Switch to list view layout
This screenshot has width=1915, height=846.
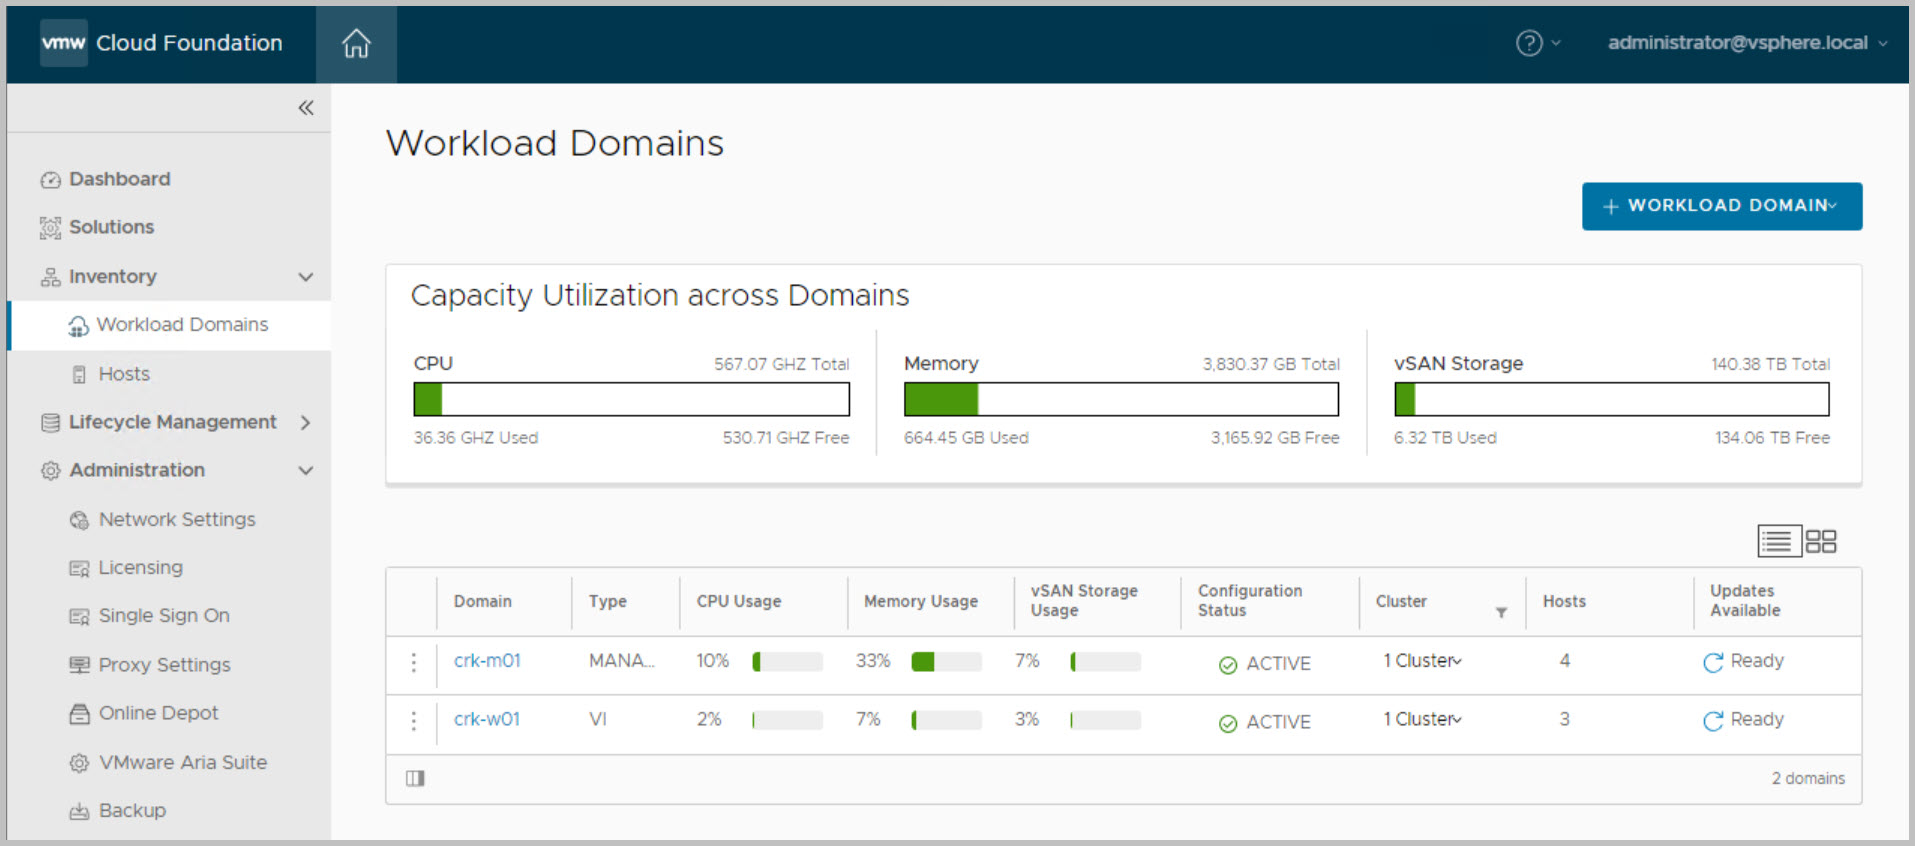pyautogui.click(x=1778, y=541)
